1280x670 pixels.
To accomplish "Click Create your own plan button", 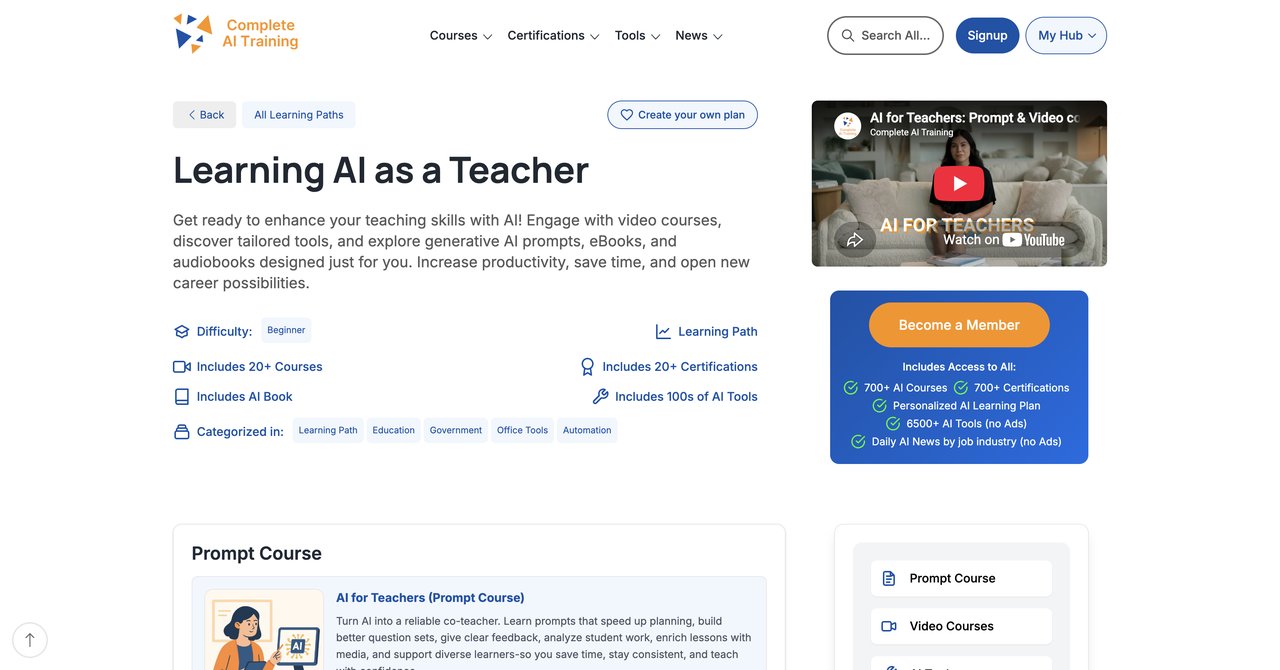I will (x=683, y=115).
